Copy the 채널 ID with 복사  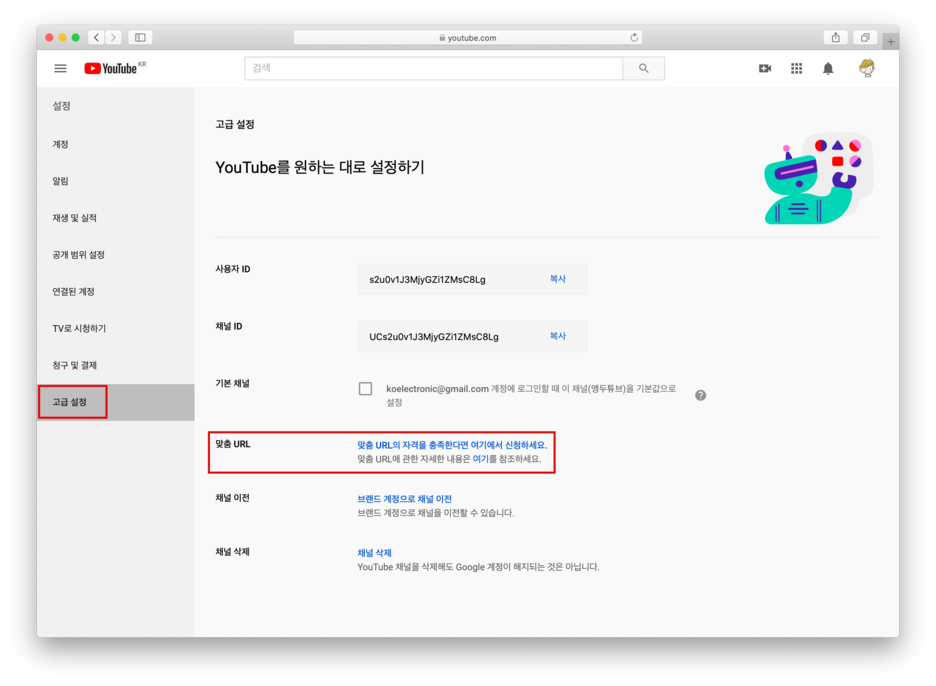click(558, 336)
